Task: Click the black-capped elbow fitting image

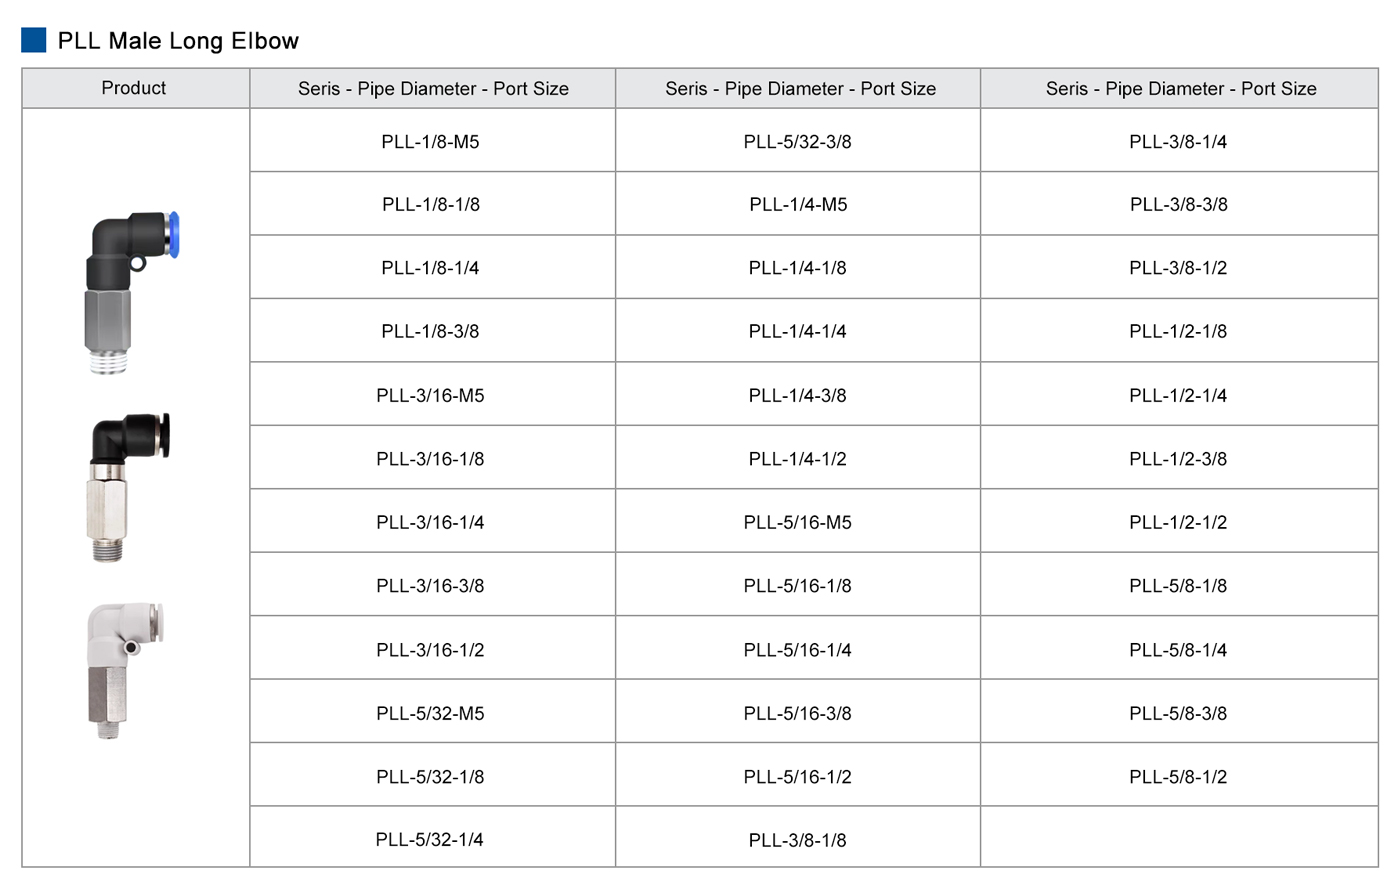Action: [x=129, y=486]
